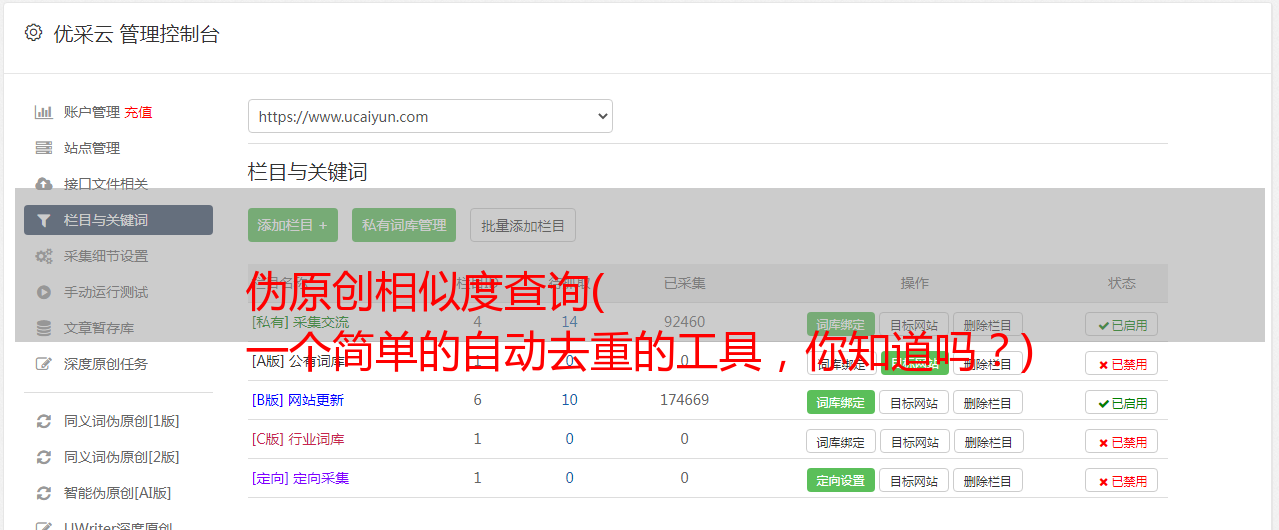The image size is (1279, 530).
Task: Click 删除栏目 in the 网站更新 row
Action: pyautogui.click(x=988, y=403)
